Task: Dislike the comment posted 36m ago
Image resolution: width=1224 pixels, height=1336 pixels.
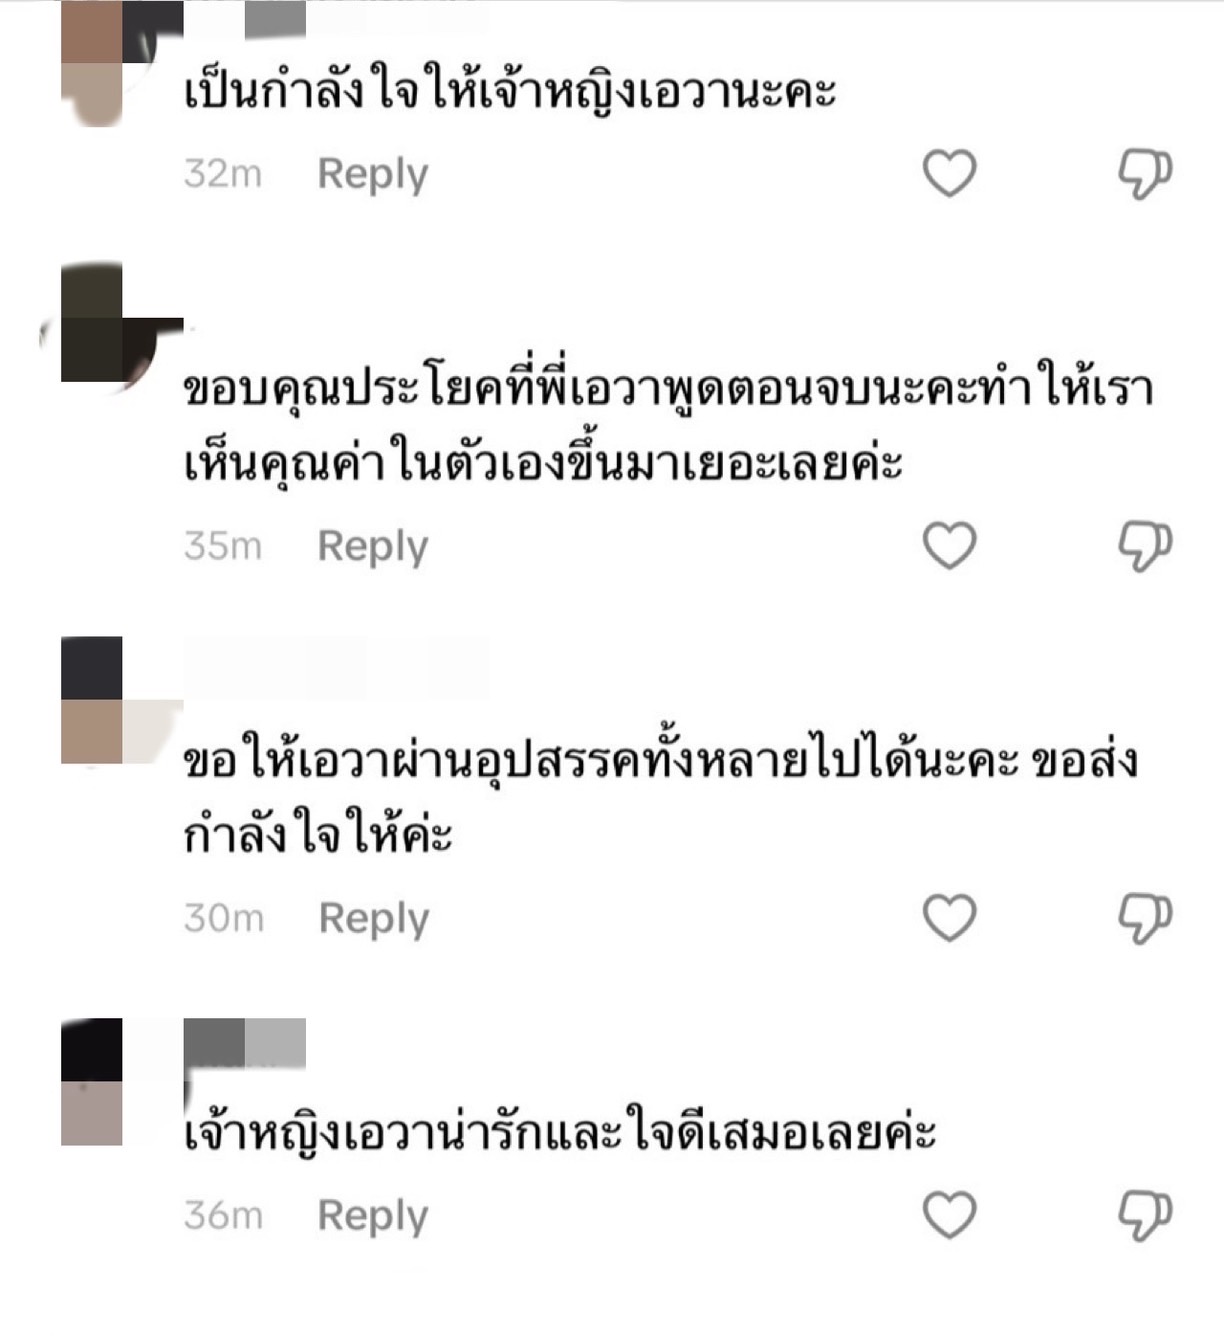Action: (1145, 1216)
